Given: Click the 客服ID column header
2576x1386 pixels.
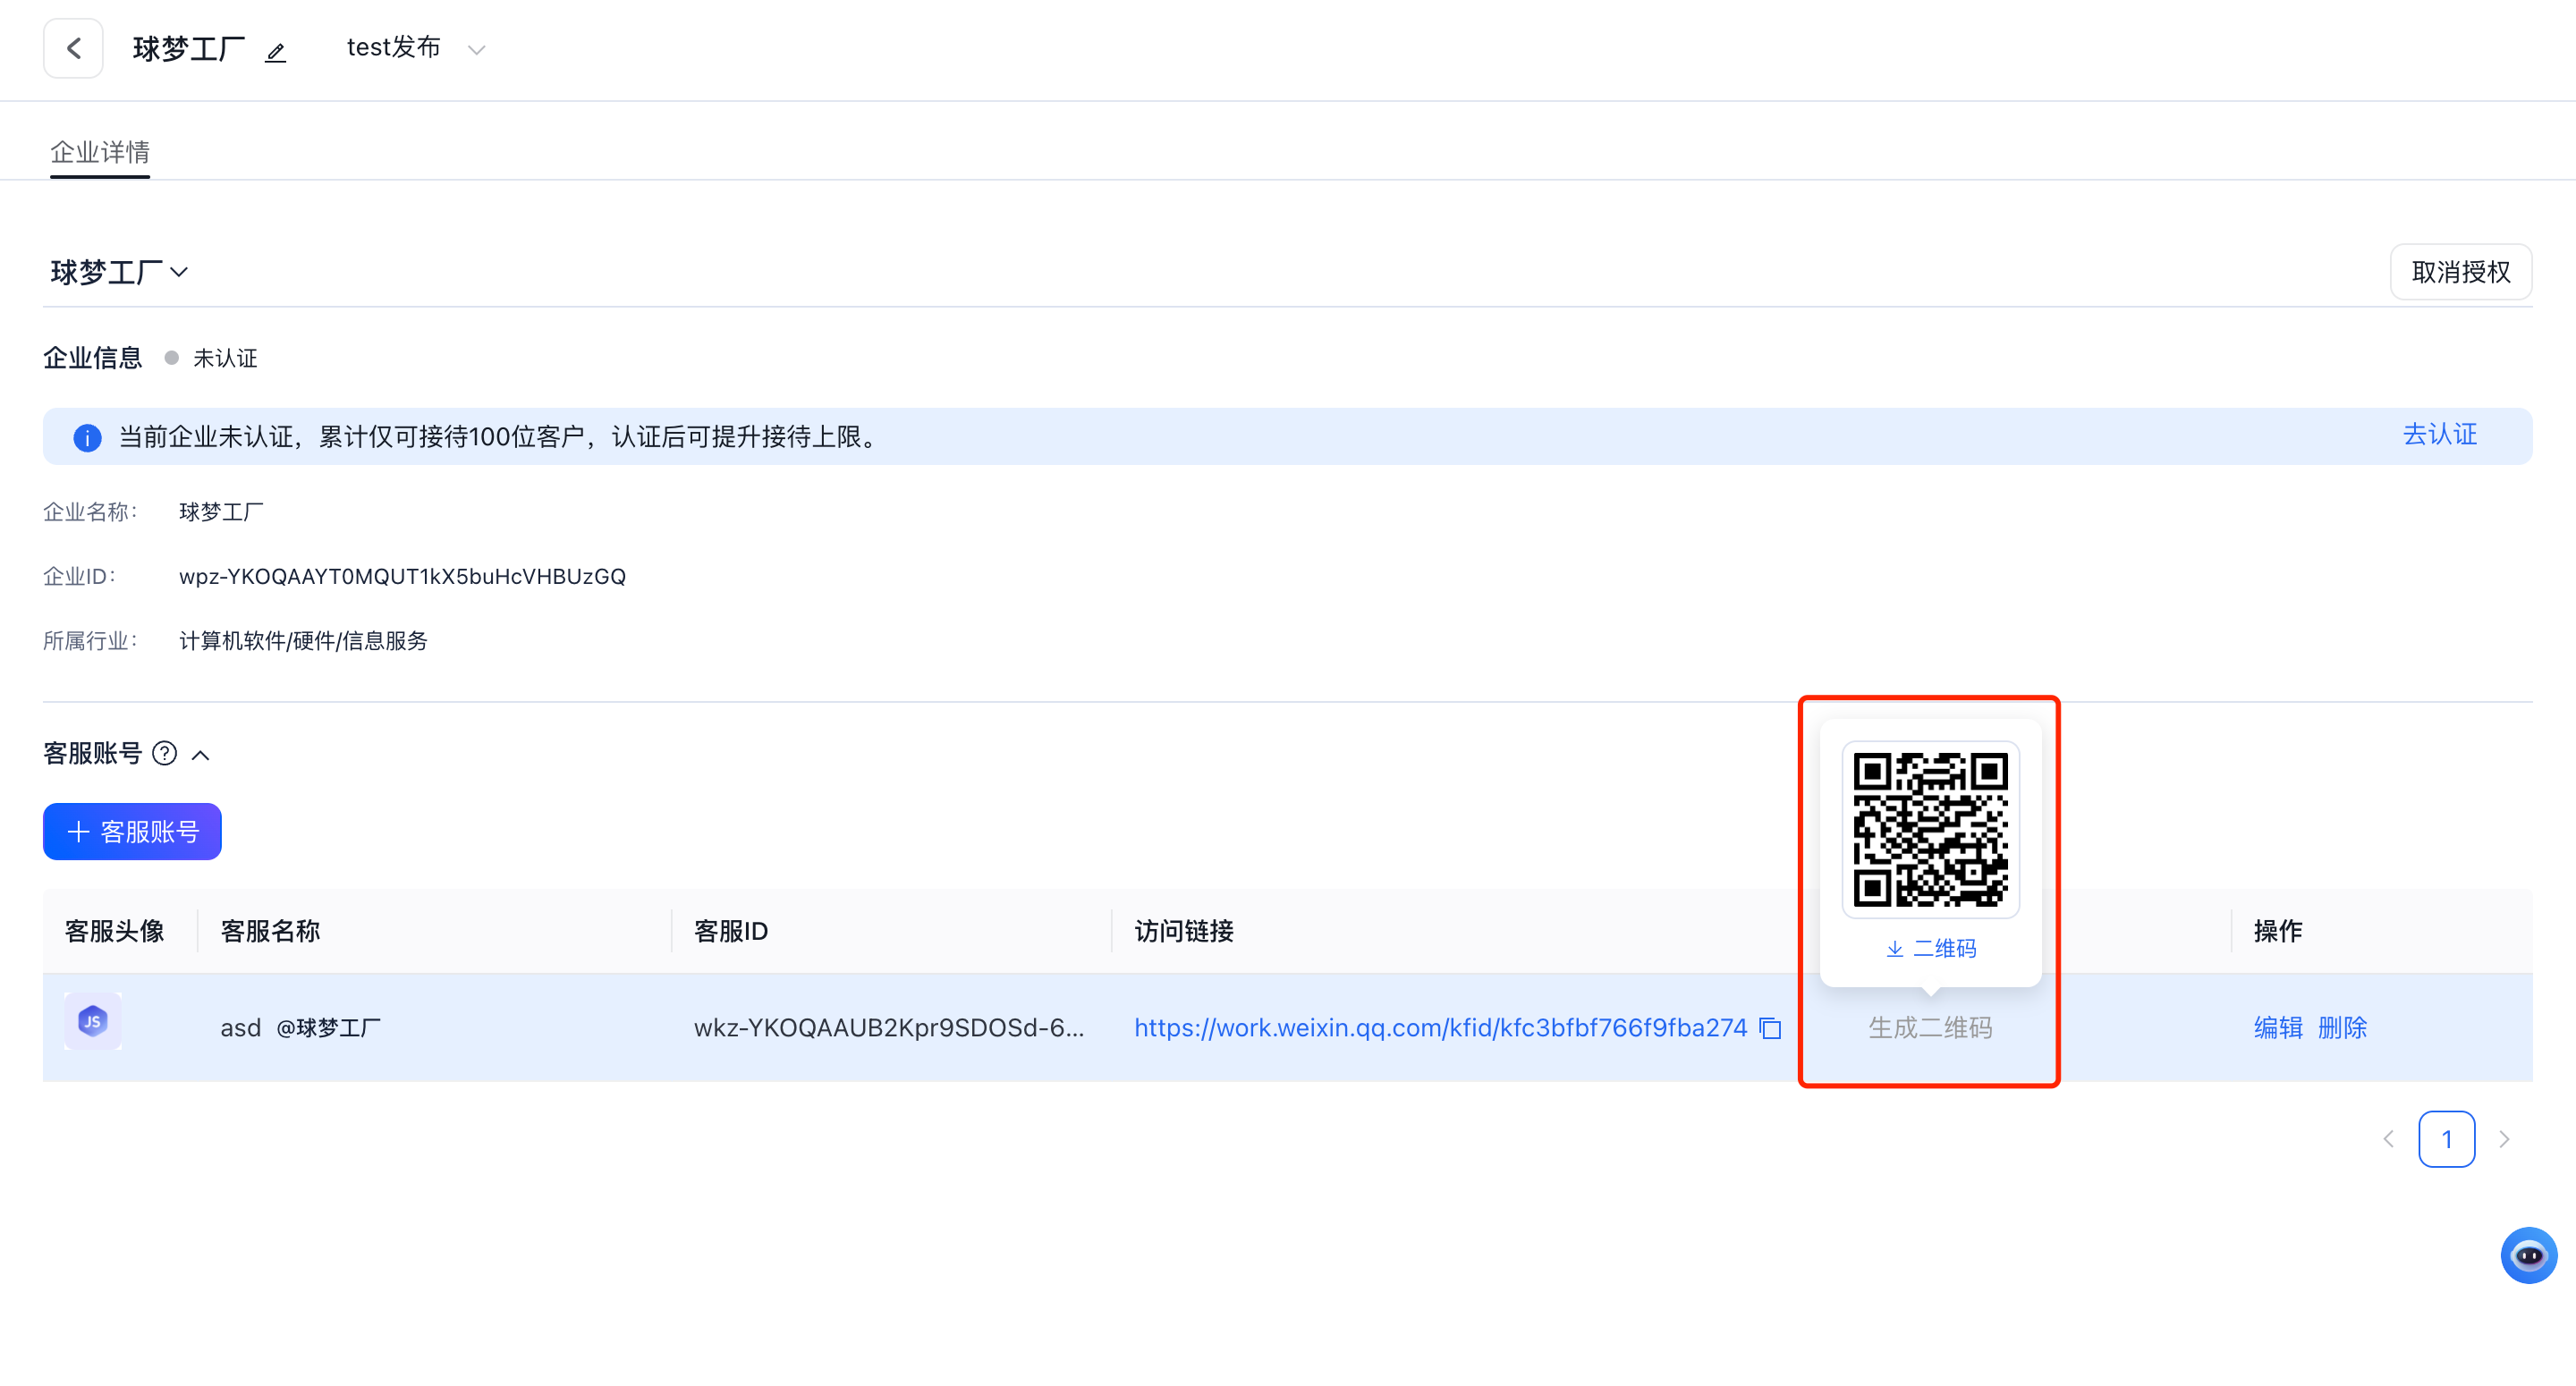Looking at the screenshot, I should pos(731,931).
